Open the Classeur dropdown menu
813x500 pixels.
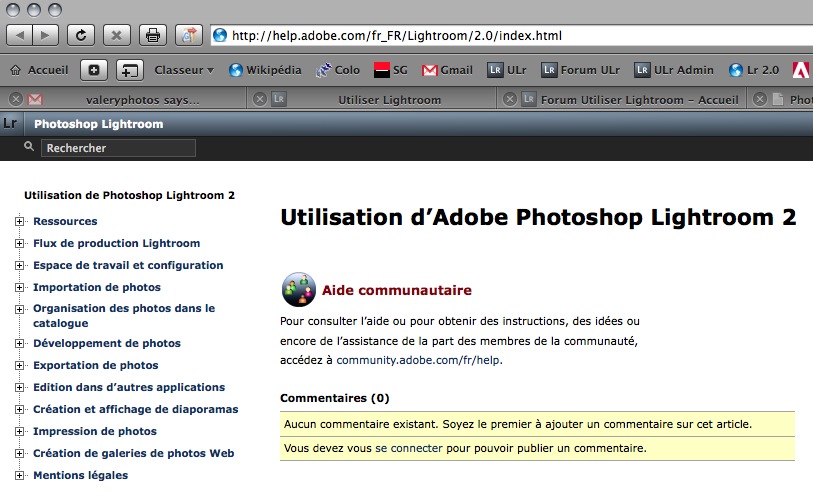tap(184, 70)
